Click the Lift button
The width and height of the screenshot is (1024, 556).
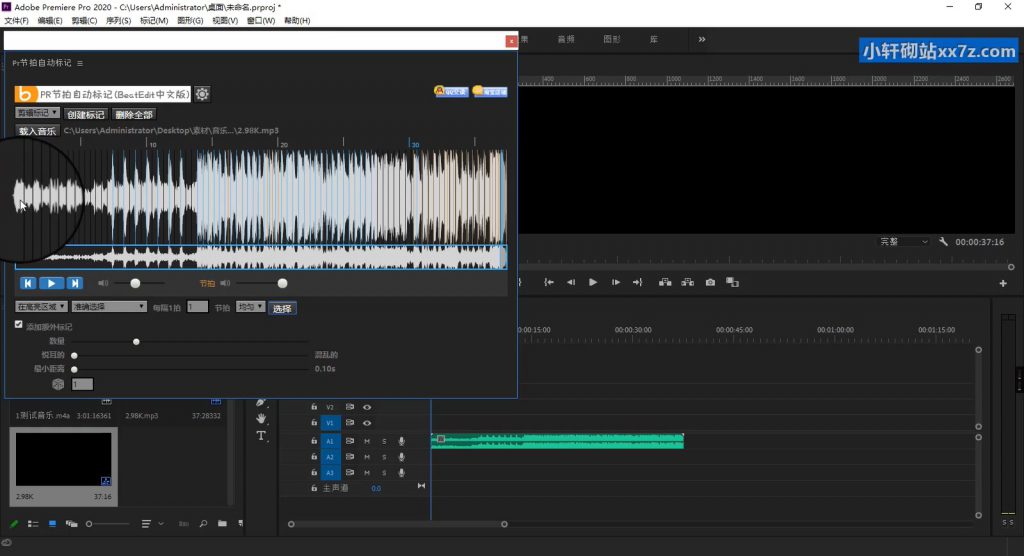(x=665, y=282)
